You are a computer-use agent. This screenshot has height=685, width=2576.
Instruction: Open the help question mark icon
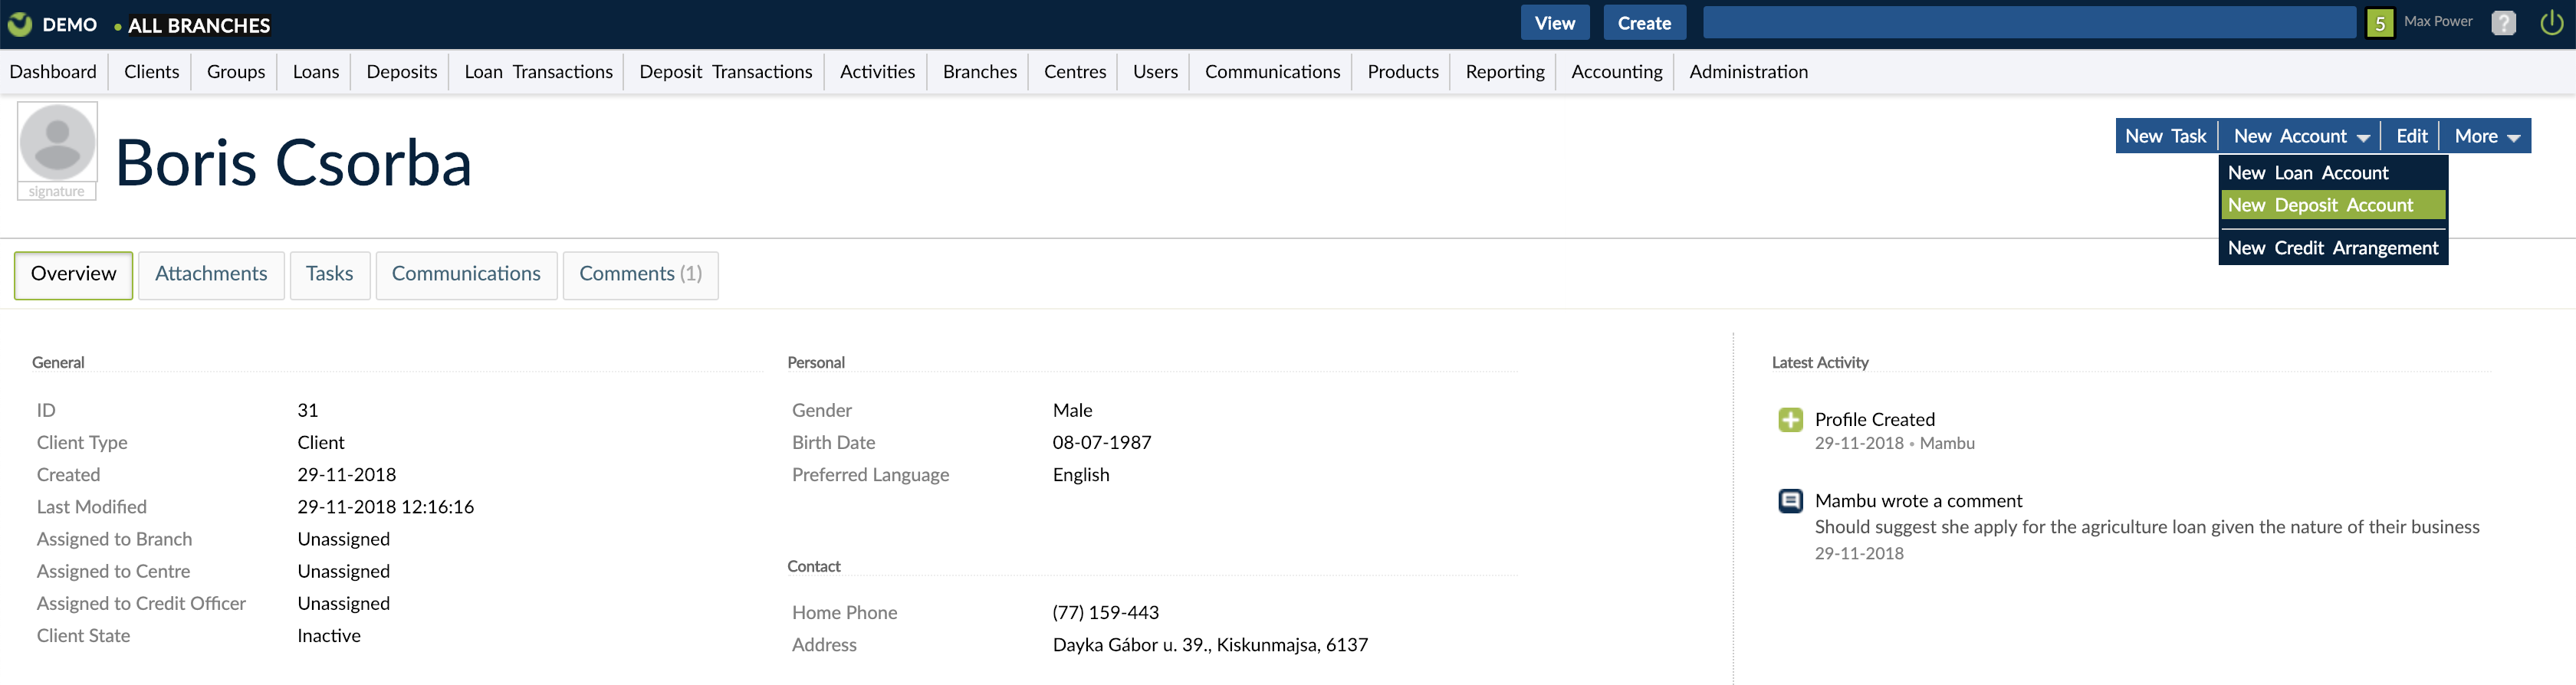(2503, 23)
